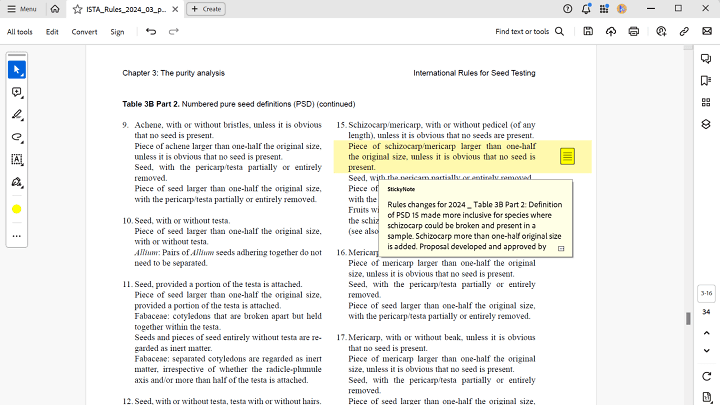Viewport: 720px width, 405px height.
Task: Click the Create button
Action: pyautogui.click(x=207, y=8)
